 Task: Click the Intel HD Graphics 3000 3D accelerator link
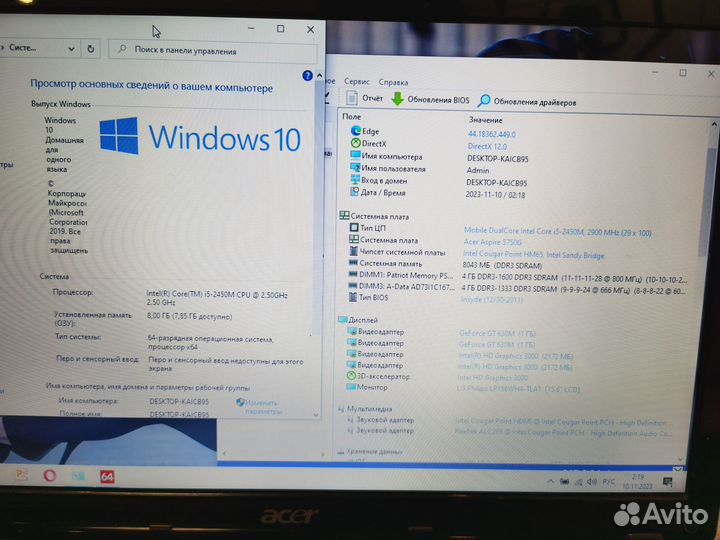click(492, 377)
